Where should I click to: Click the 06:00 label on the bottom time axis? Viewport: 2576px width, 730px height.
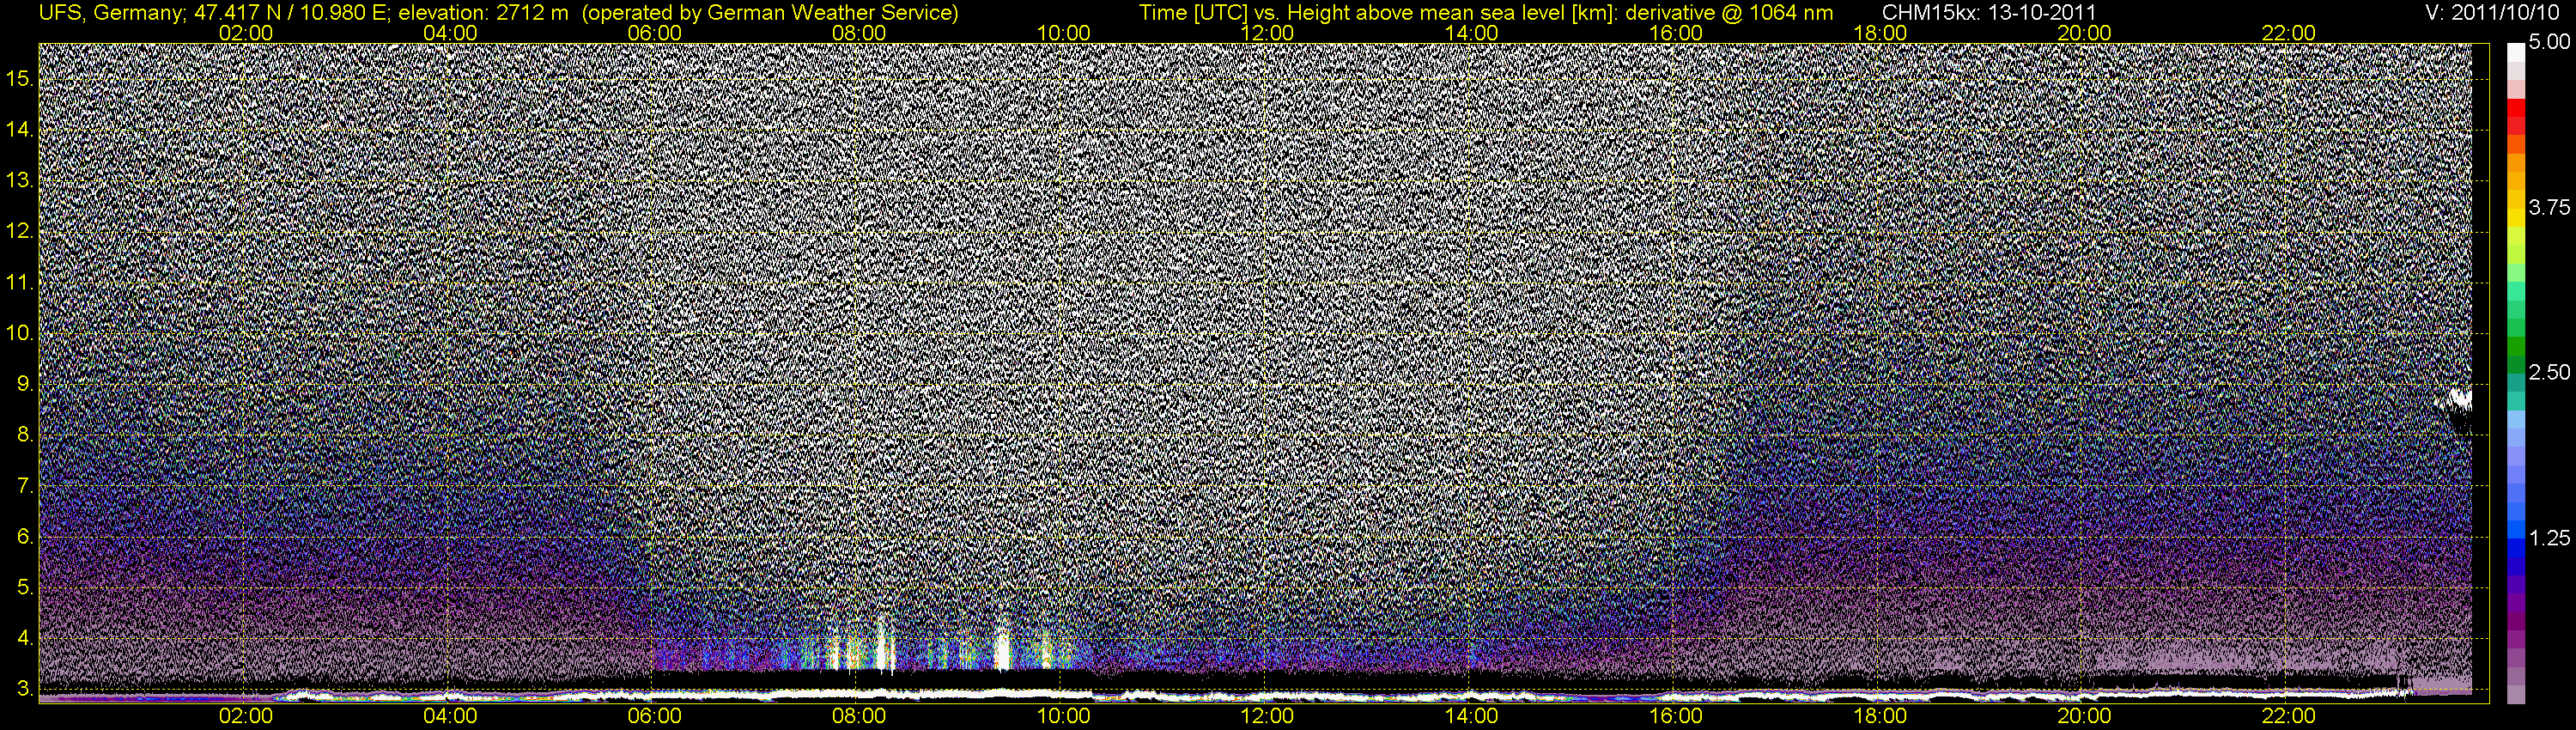point(654,716)
